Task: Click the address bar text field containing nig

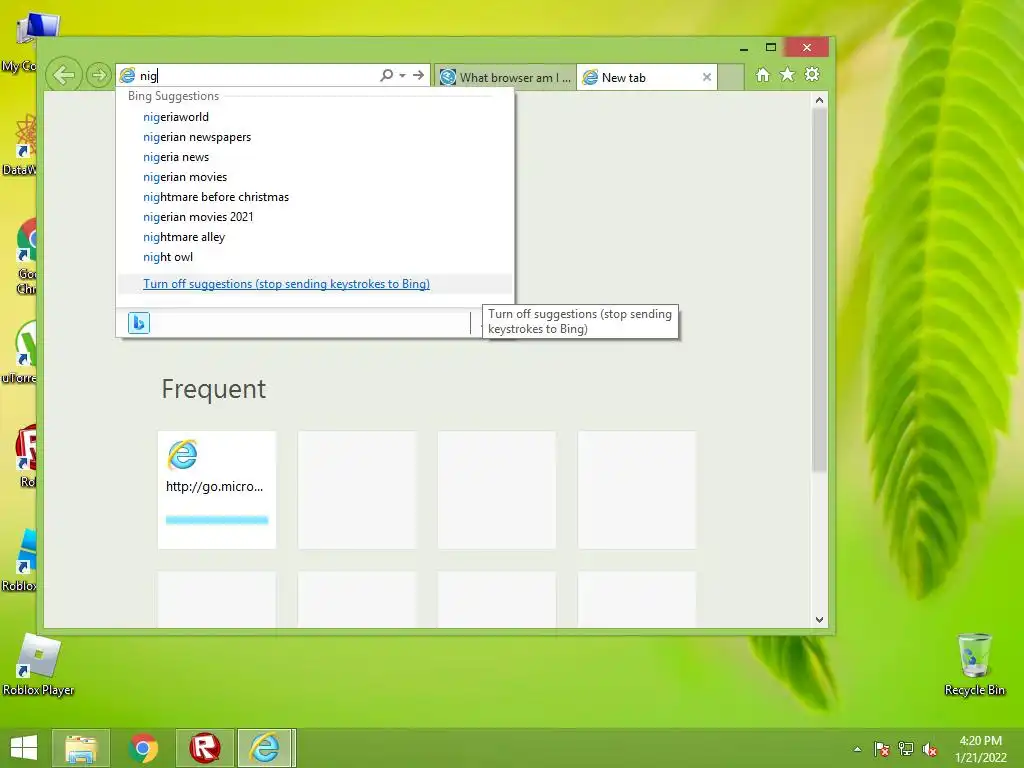Action: 257,76
